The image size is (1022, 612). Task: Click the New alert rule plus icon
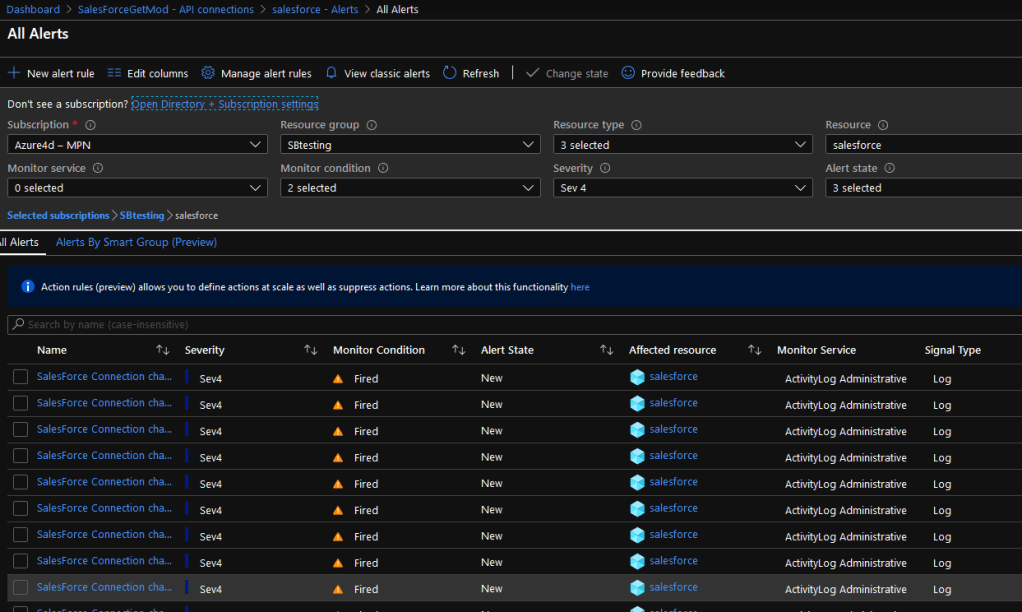click(14, 73)
